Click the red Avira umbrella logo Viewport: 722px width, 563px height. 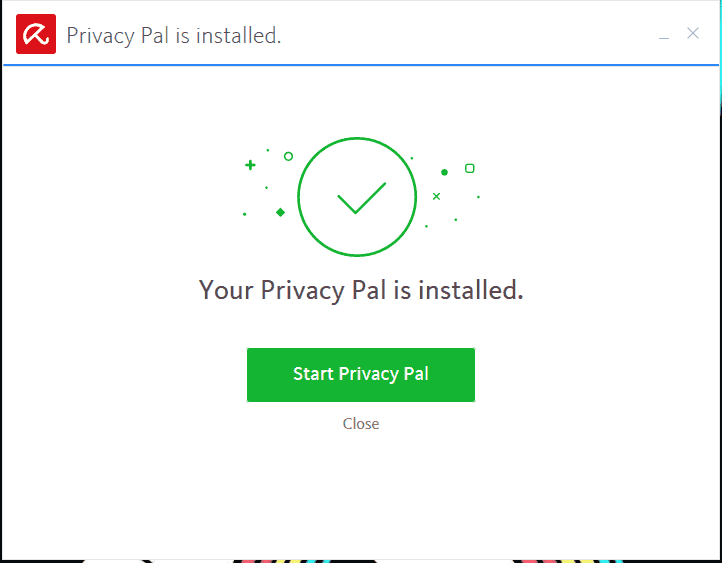(x=35, y=35)
